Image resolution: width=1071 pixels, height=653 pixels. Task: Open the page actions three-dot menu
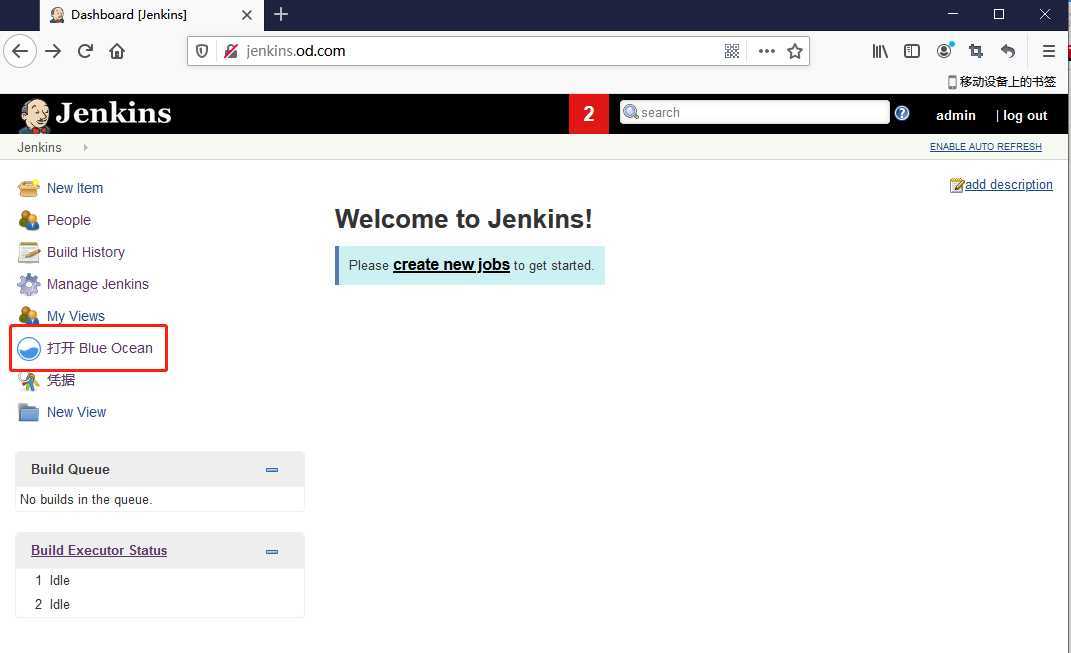766,51
